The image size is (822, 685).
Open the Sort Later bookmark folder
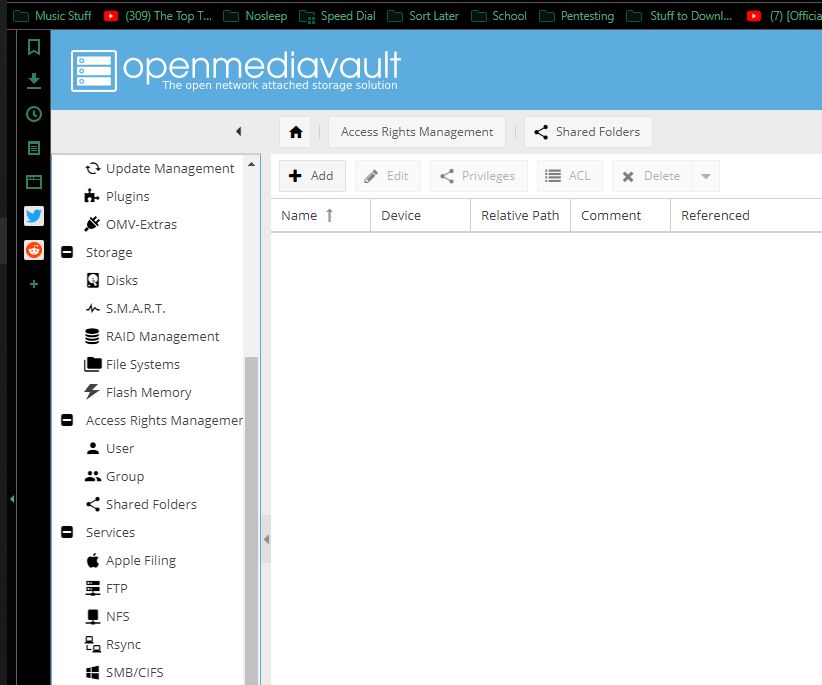[x=423, y=16]
